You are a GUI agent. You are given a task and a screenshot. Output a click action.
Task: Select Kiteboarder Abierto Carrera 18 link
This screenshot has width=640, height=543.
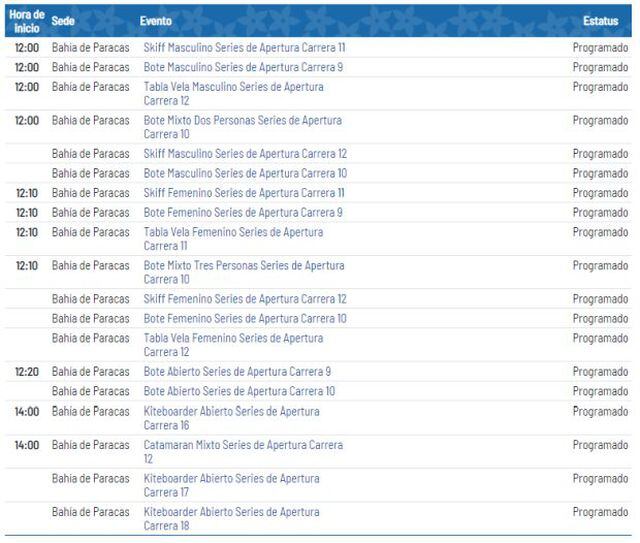pos(231,518)
